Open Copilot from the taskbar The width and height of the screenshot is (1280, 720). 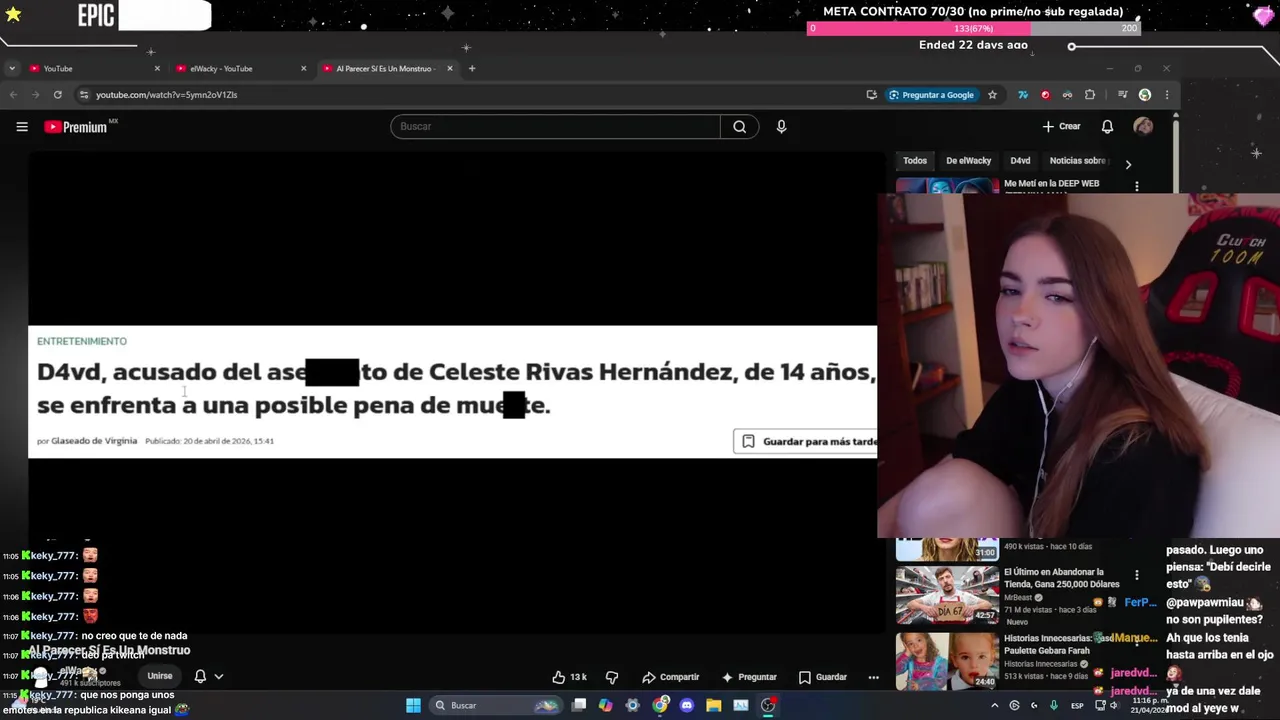(x=605, y=705)
